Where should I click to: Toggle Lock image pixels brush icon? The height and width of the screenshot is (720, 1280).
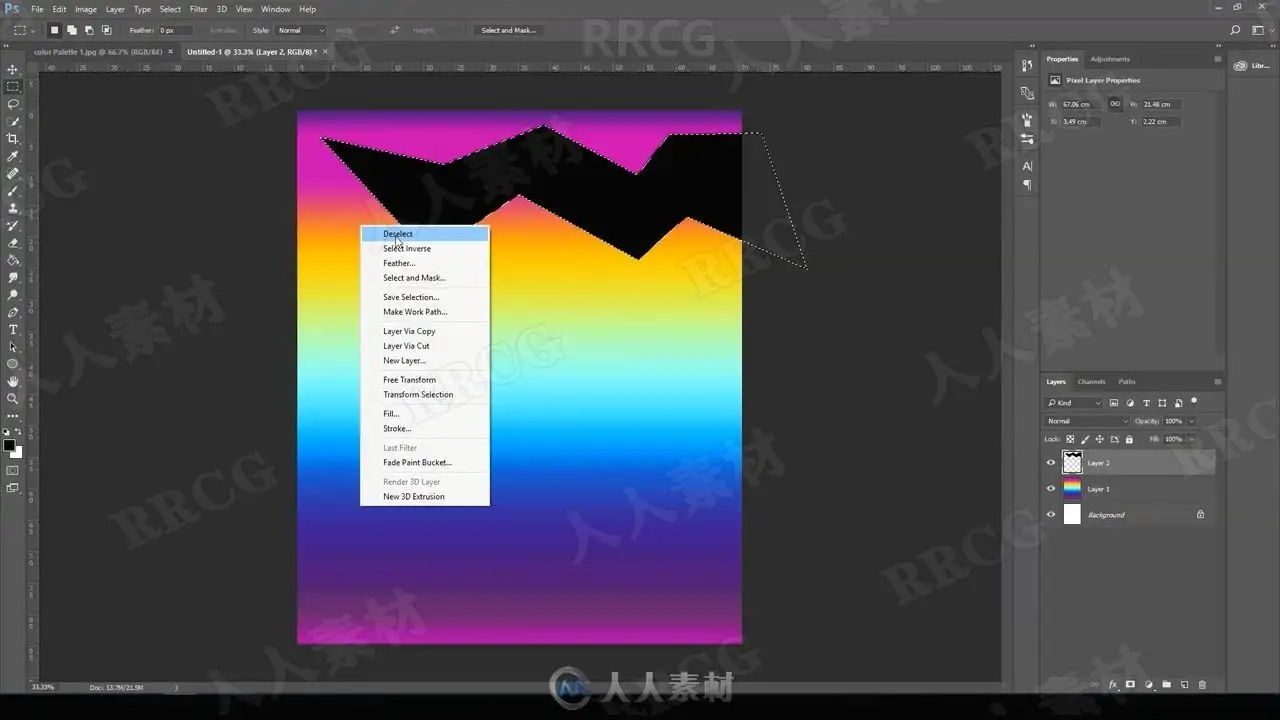click(x=1085, y=439)
